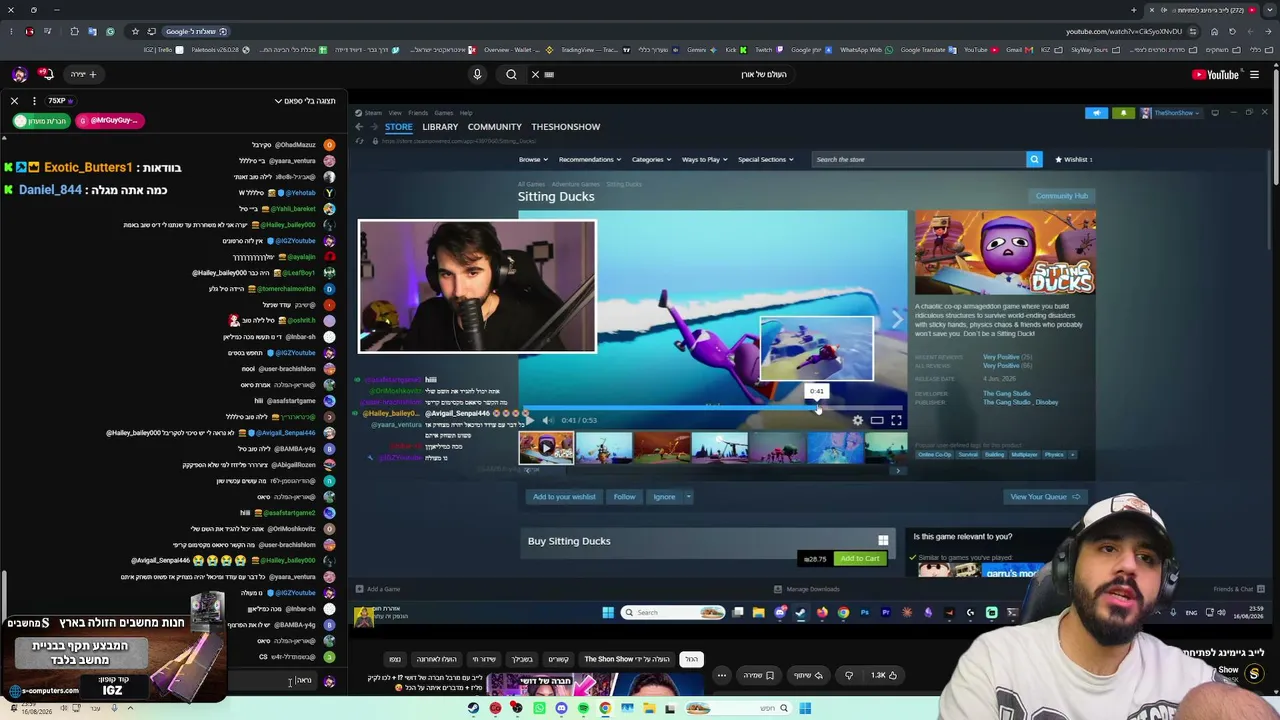
Task: Dislike the YouTube video
Action: click(849, 675)
